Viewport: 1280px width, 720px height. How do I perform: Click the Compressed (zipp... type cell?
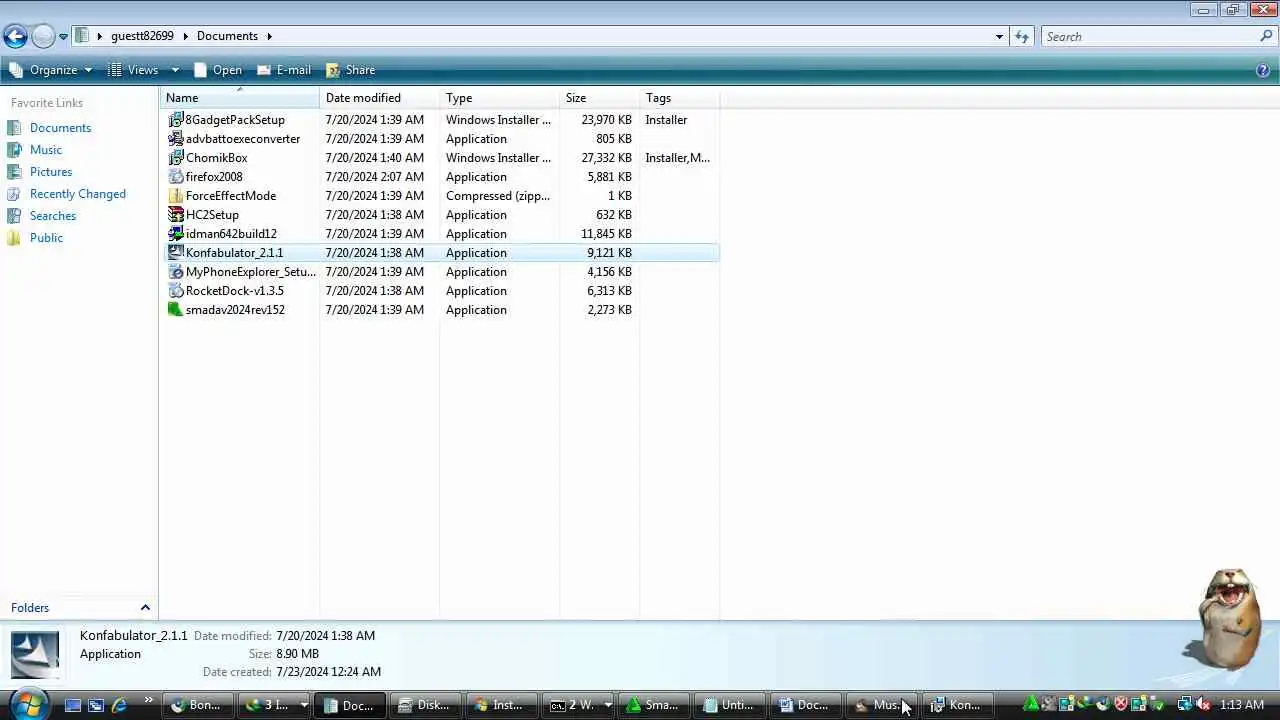[498, 196]
